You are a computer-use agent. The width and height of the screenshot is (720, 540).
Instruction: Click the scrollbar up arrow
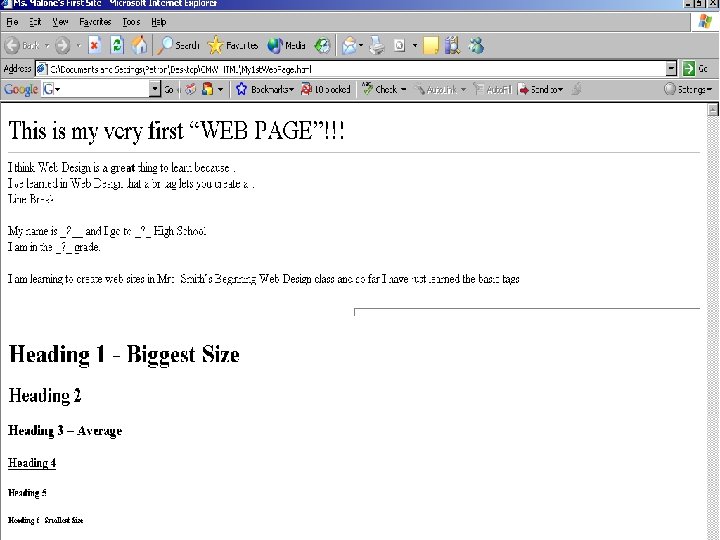tap(713, 109)
